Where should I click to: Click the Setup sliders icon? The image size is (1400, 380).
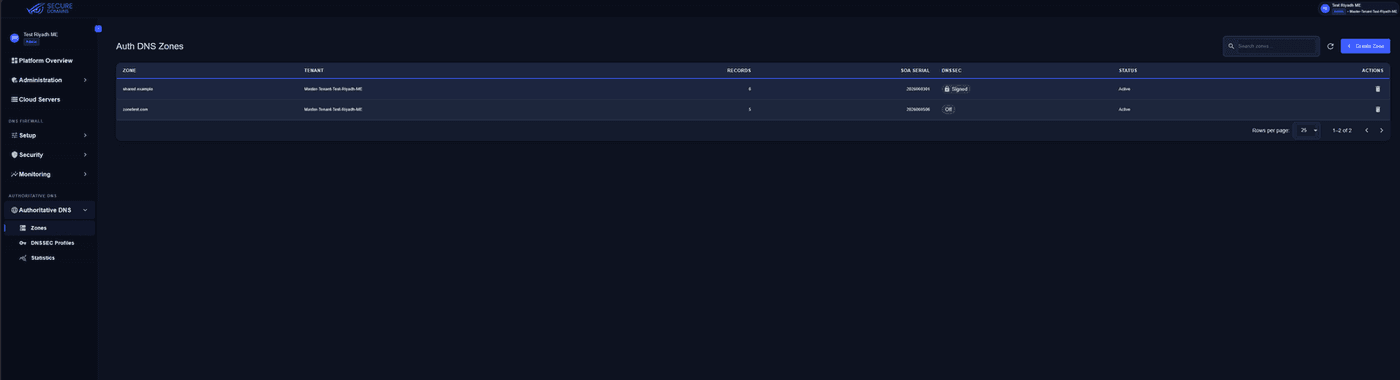[x=14, y=135]
